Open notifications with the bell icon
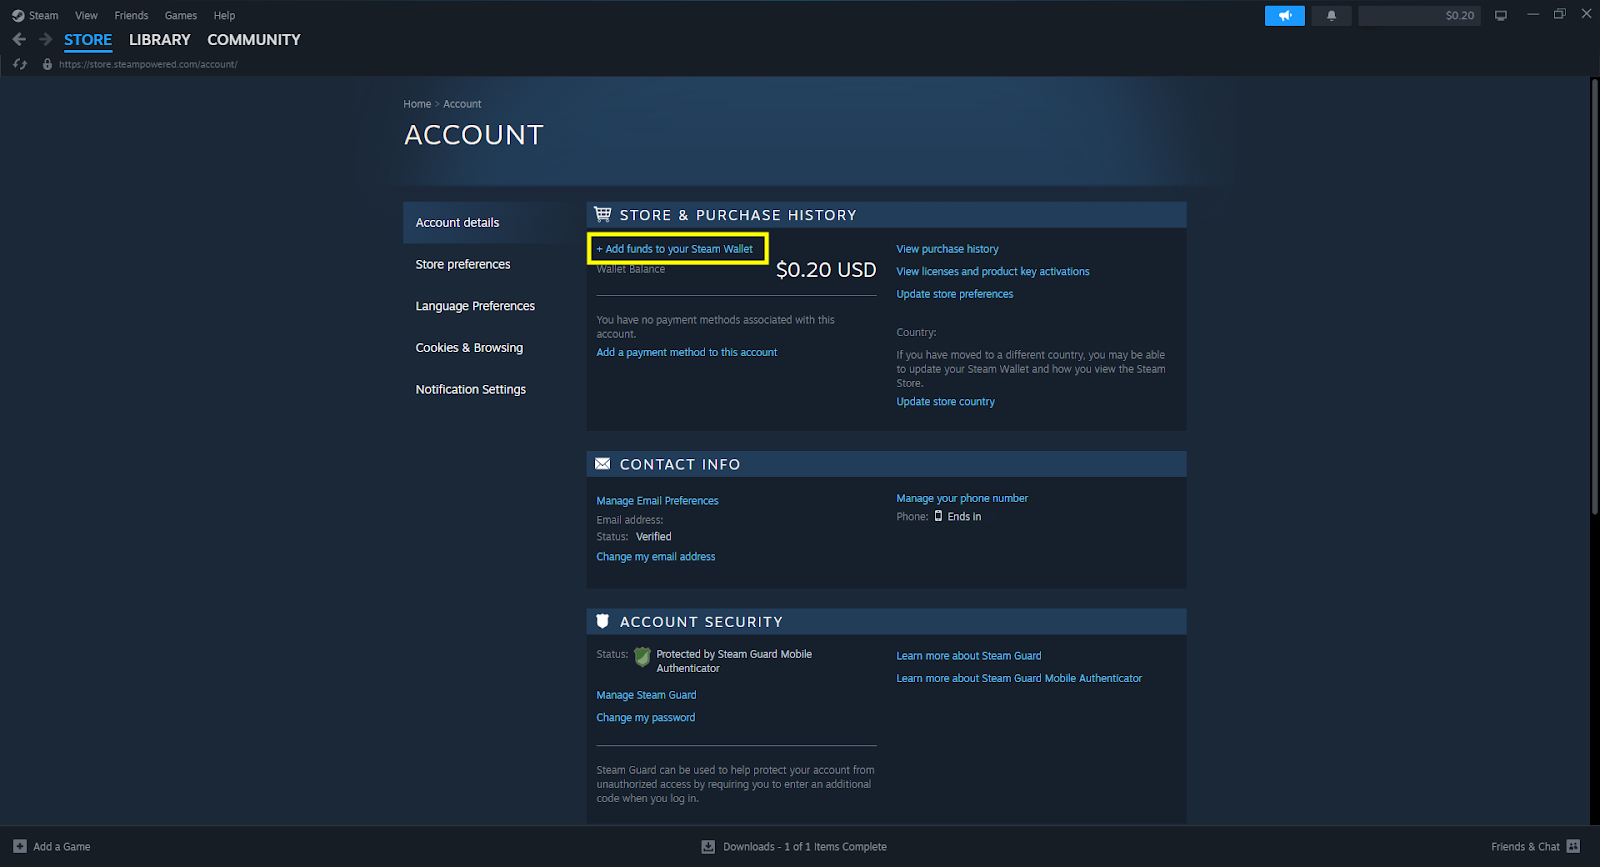Screen dimensions: 1600x867 1331,16
